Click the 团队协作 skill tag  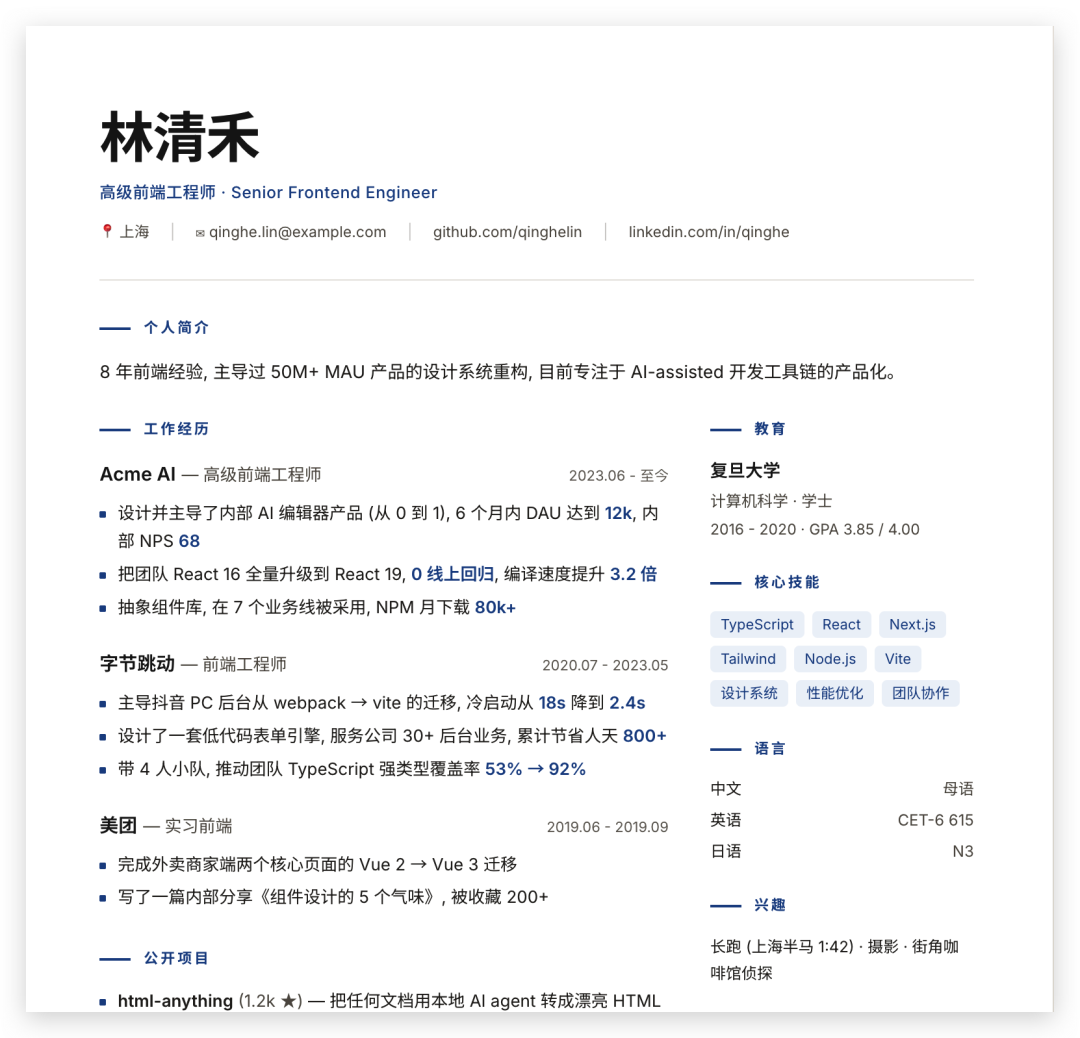(x=920, y=694)
